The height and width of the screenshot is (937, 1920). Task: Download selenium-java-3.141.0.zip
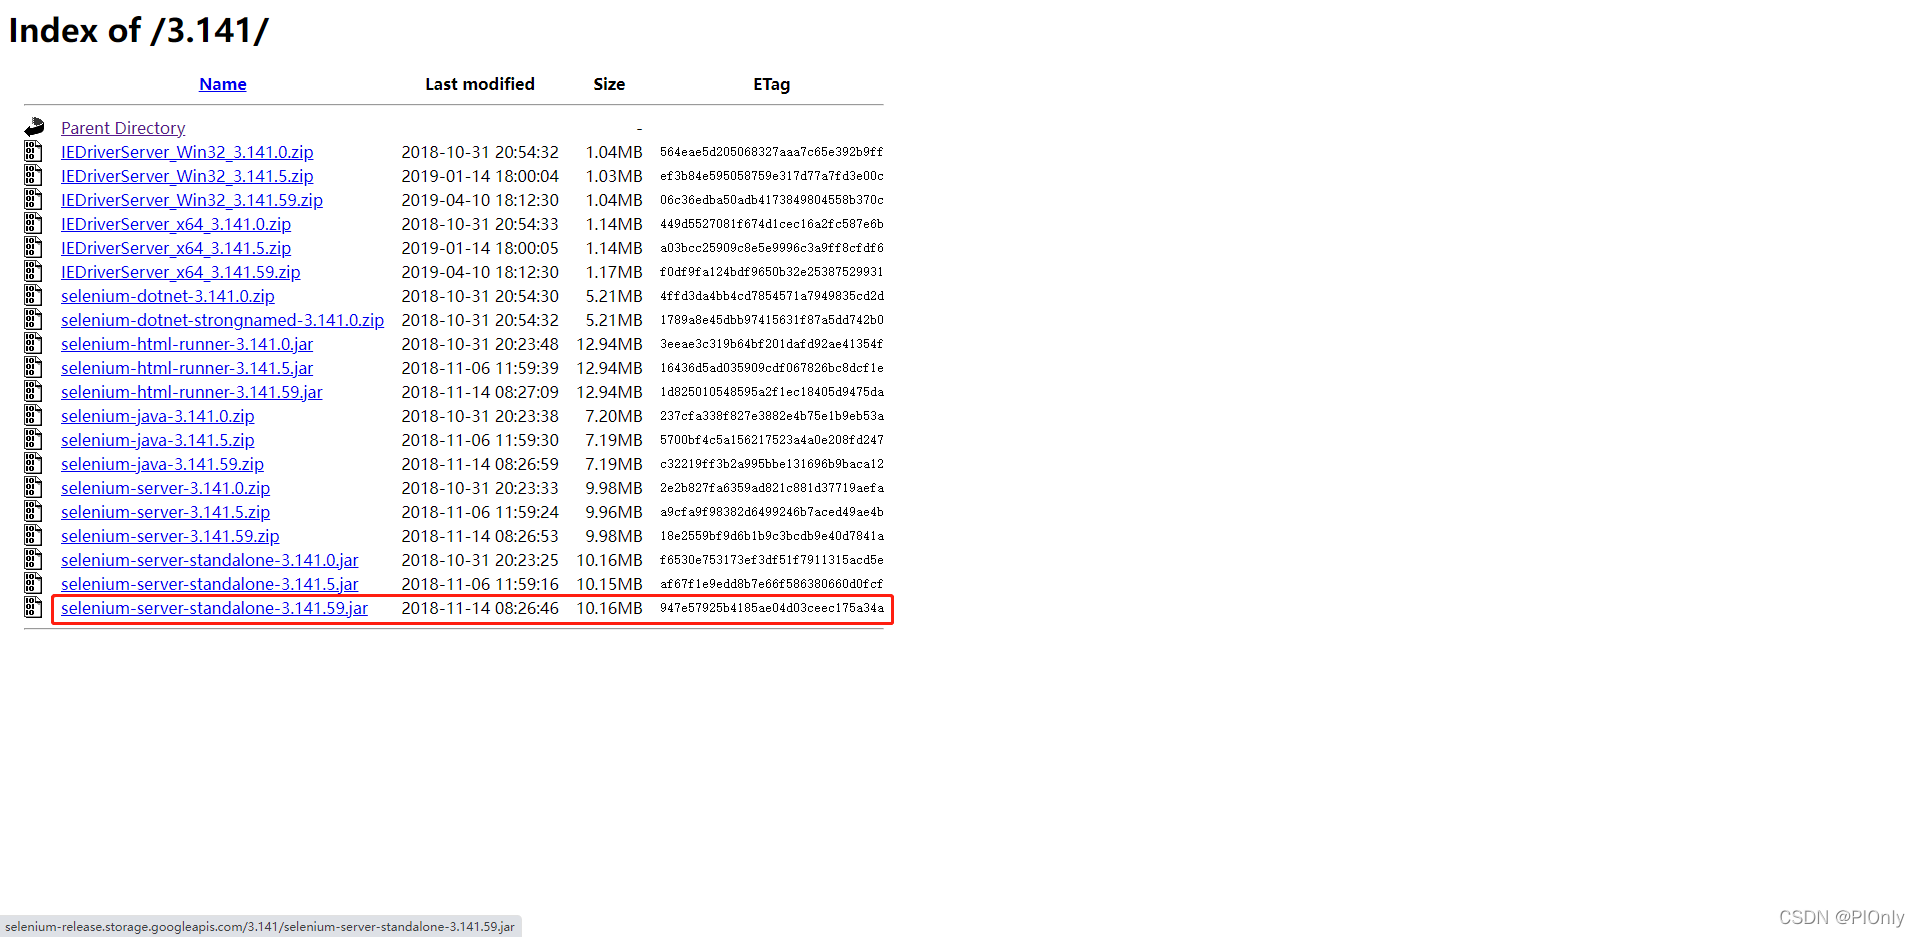coord(158,416)
